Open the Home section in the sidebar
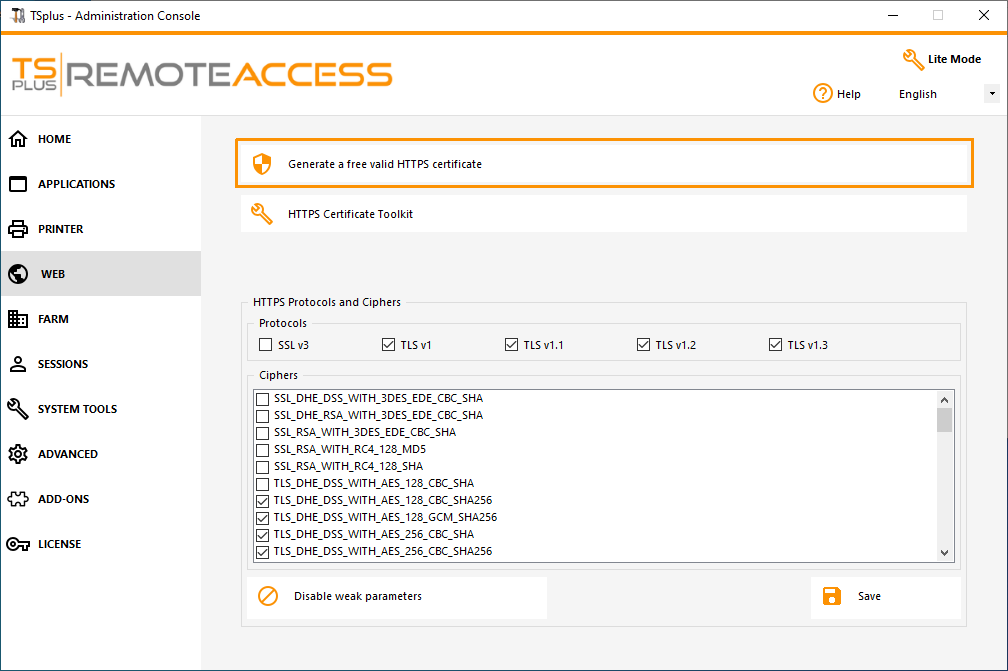The image size is (1008, 671). tap(52, 139)
